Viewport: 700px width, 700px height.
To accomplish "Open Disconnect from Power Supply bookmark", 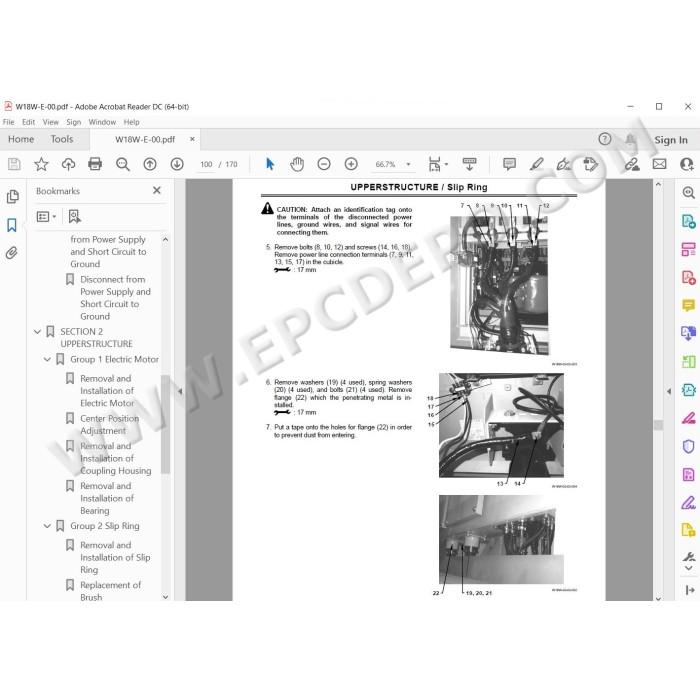I will click(115, 298).
